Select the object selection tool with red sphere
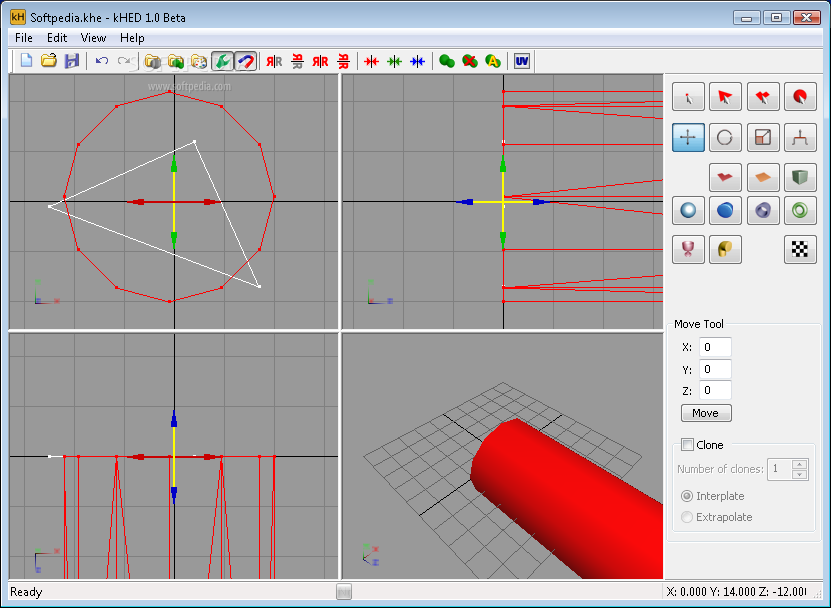Screen dimensions: 831x608 (800, 96)
